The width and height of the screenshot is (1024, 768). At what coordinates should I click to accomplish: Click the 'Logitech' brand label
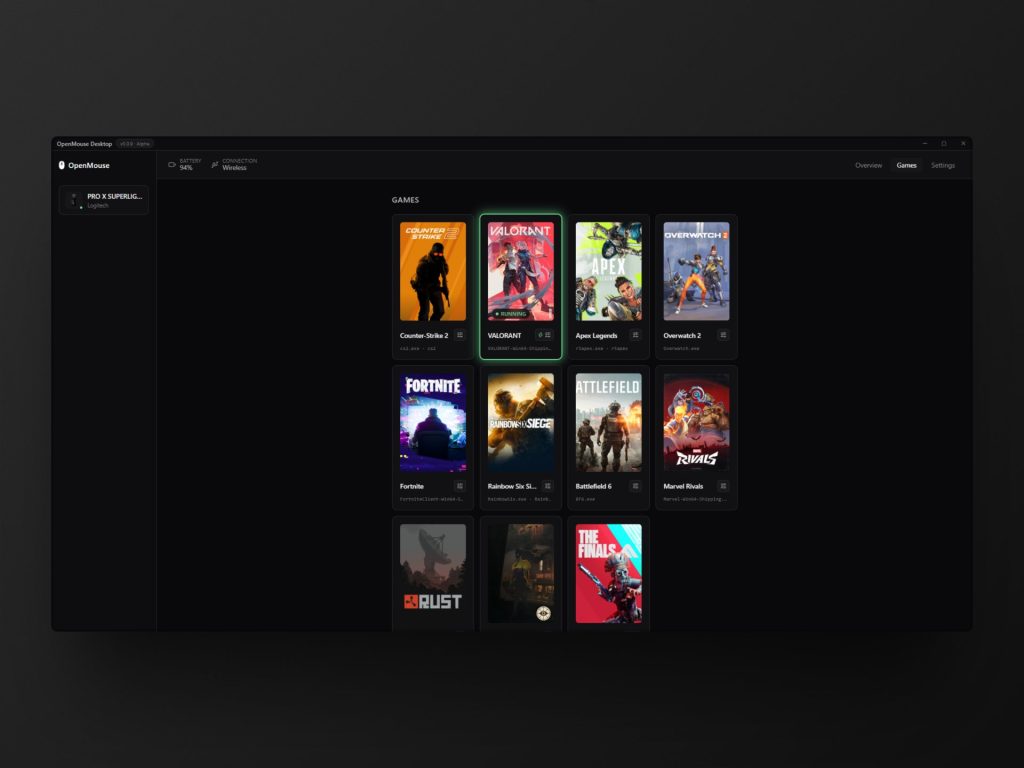[x=98, y=206]
